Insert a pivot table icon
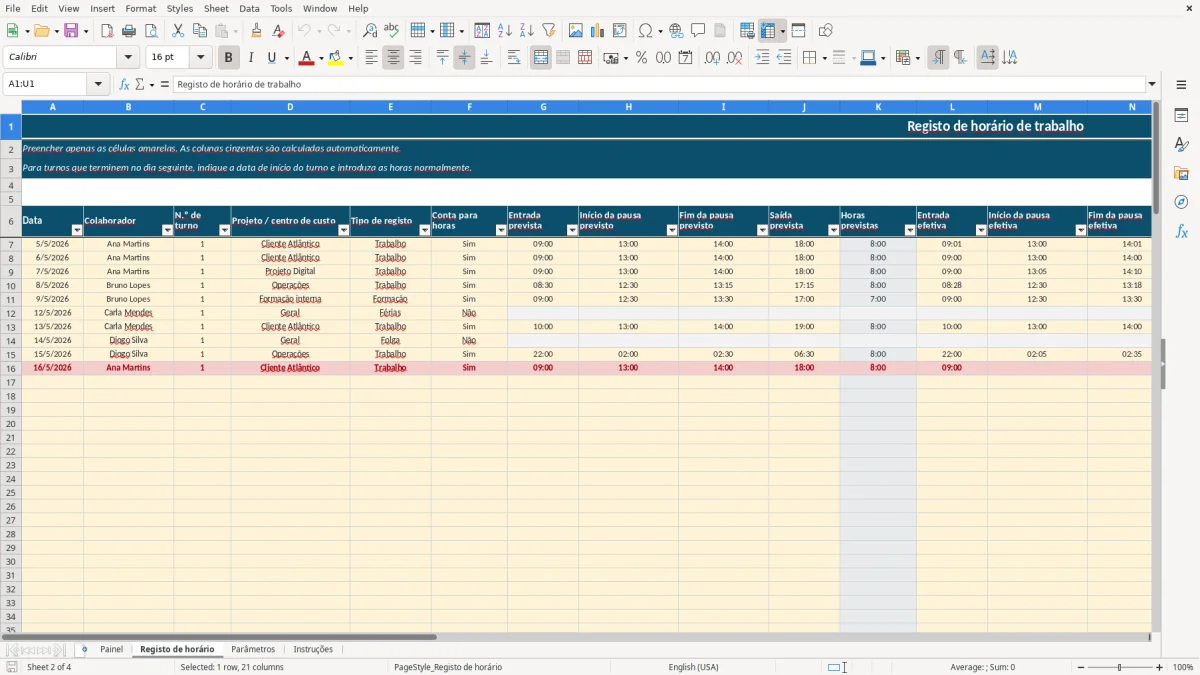This screenshot has height=675, width=1200. coord(620,31)
